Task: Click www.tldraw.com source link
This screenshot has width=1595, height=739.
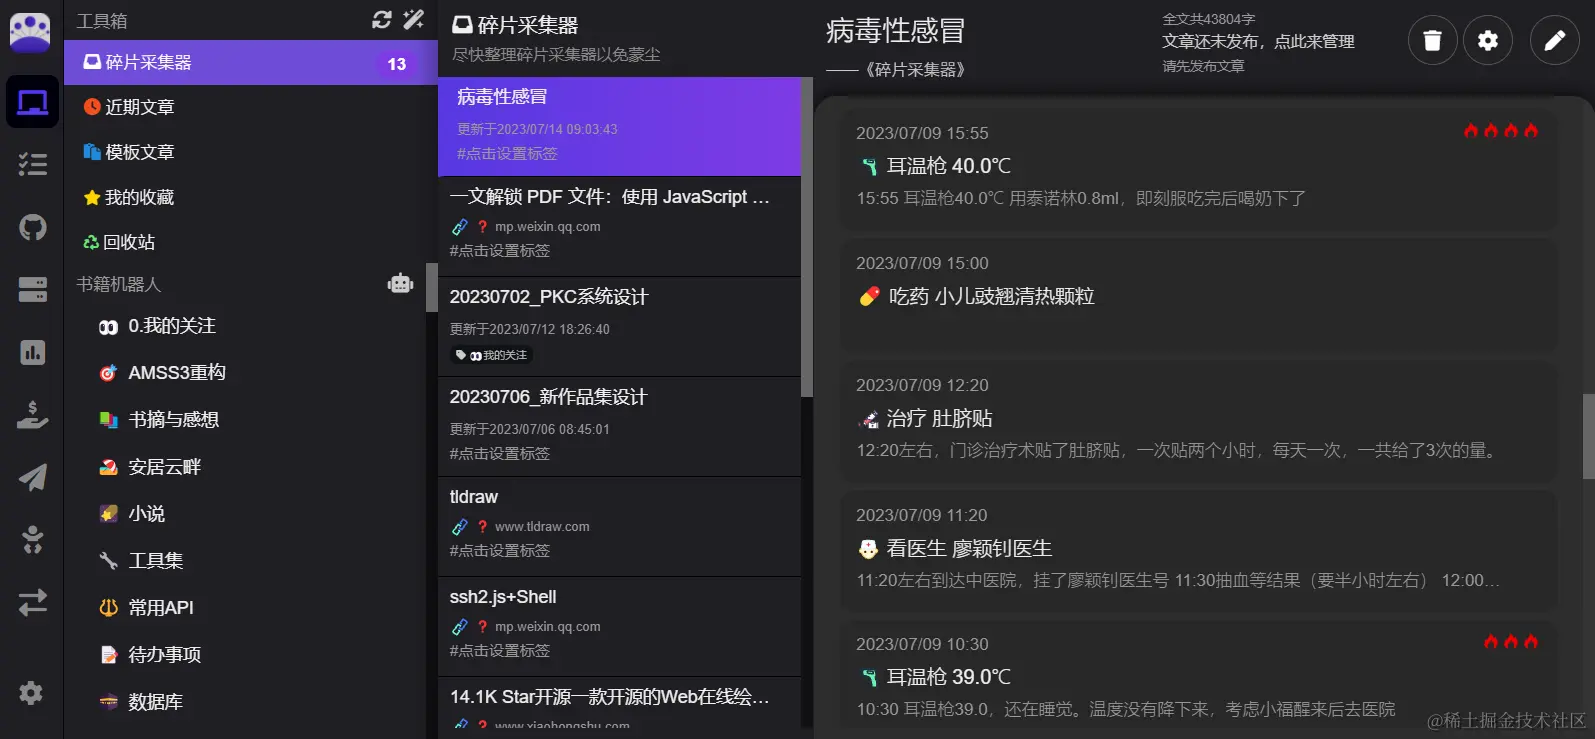Action: point(542,526)
